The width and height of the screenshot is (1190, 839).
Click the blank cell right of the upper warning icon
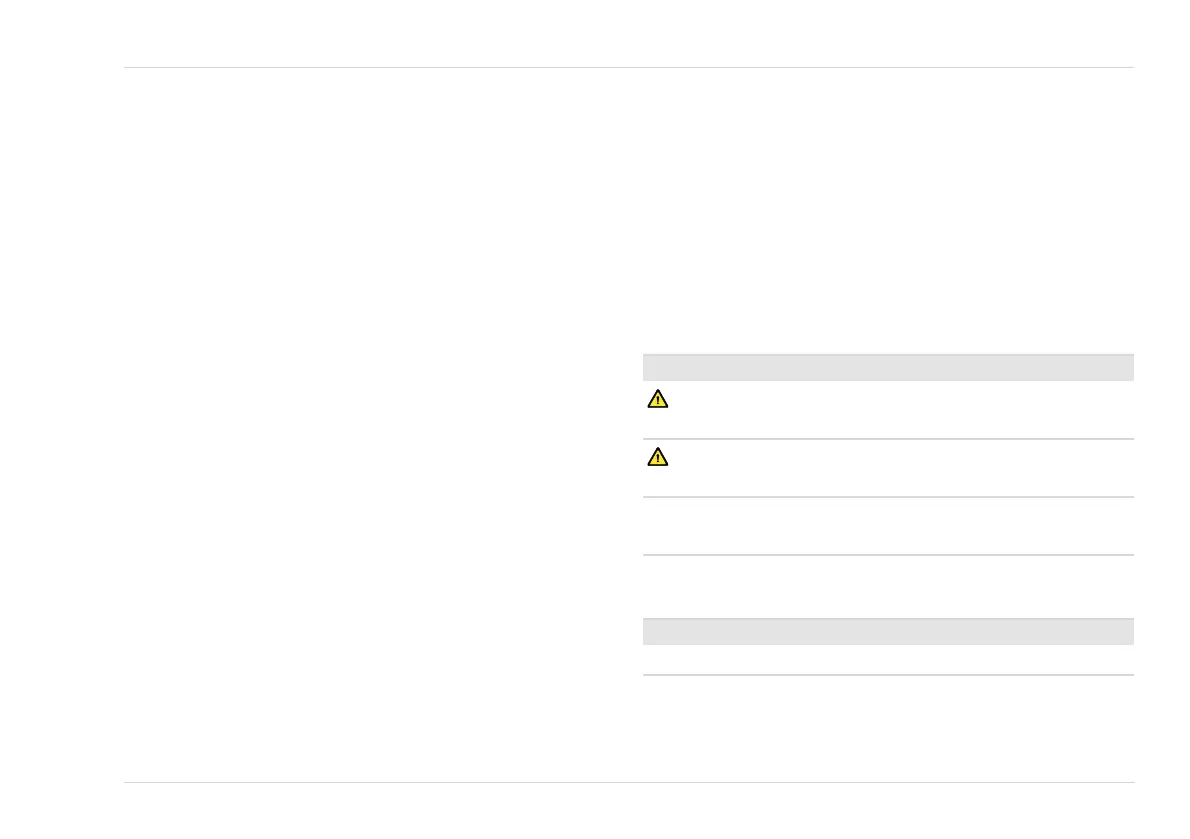pos(900,410)
